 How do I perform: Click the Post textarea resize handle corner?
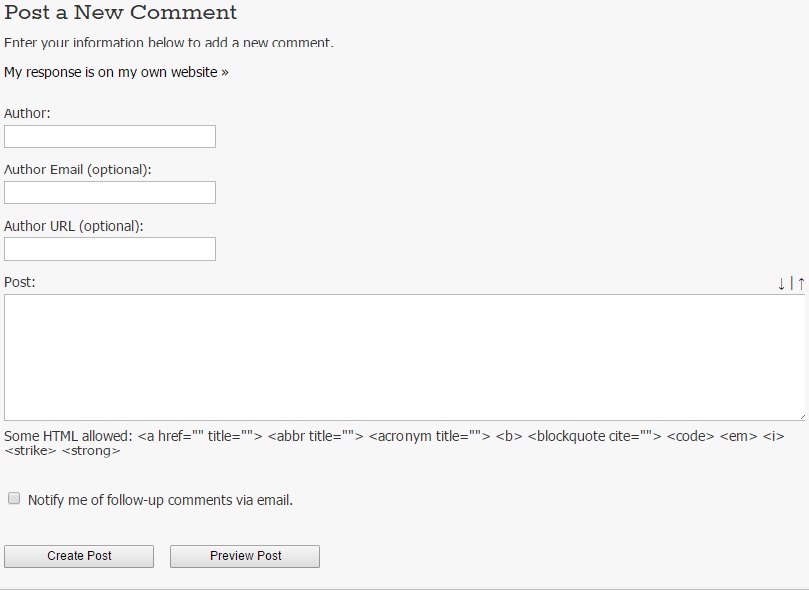[800, 415]
